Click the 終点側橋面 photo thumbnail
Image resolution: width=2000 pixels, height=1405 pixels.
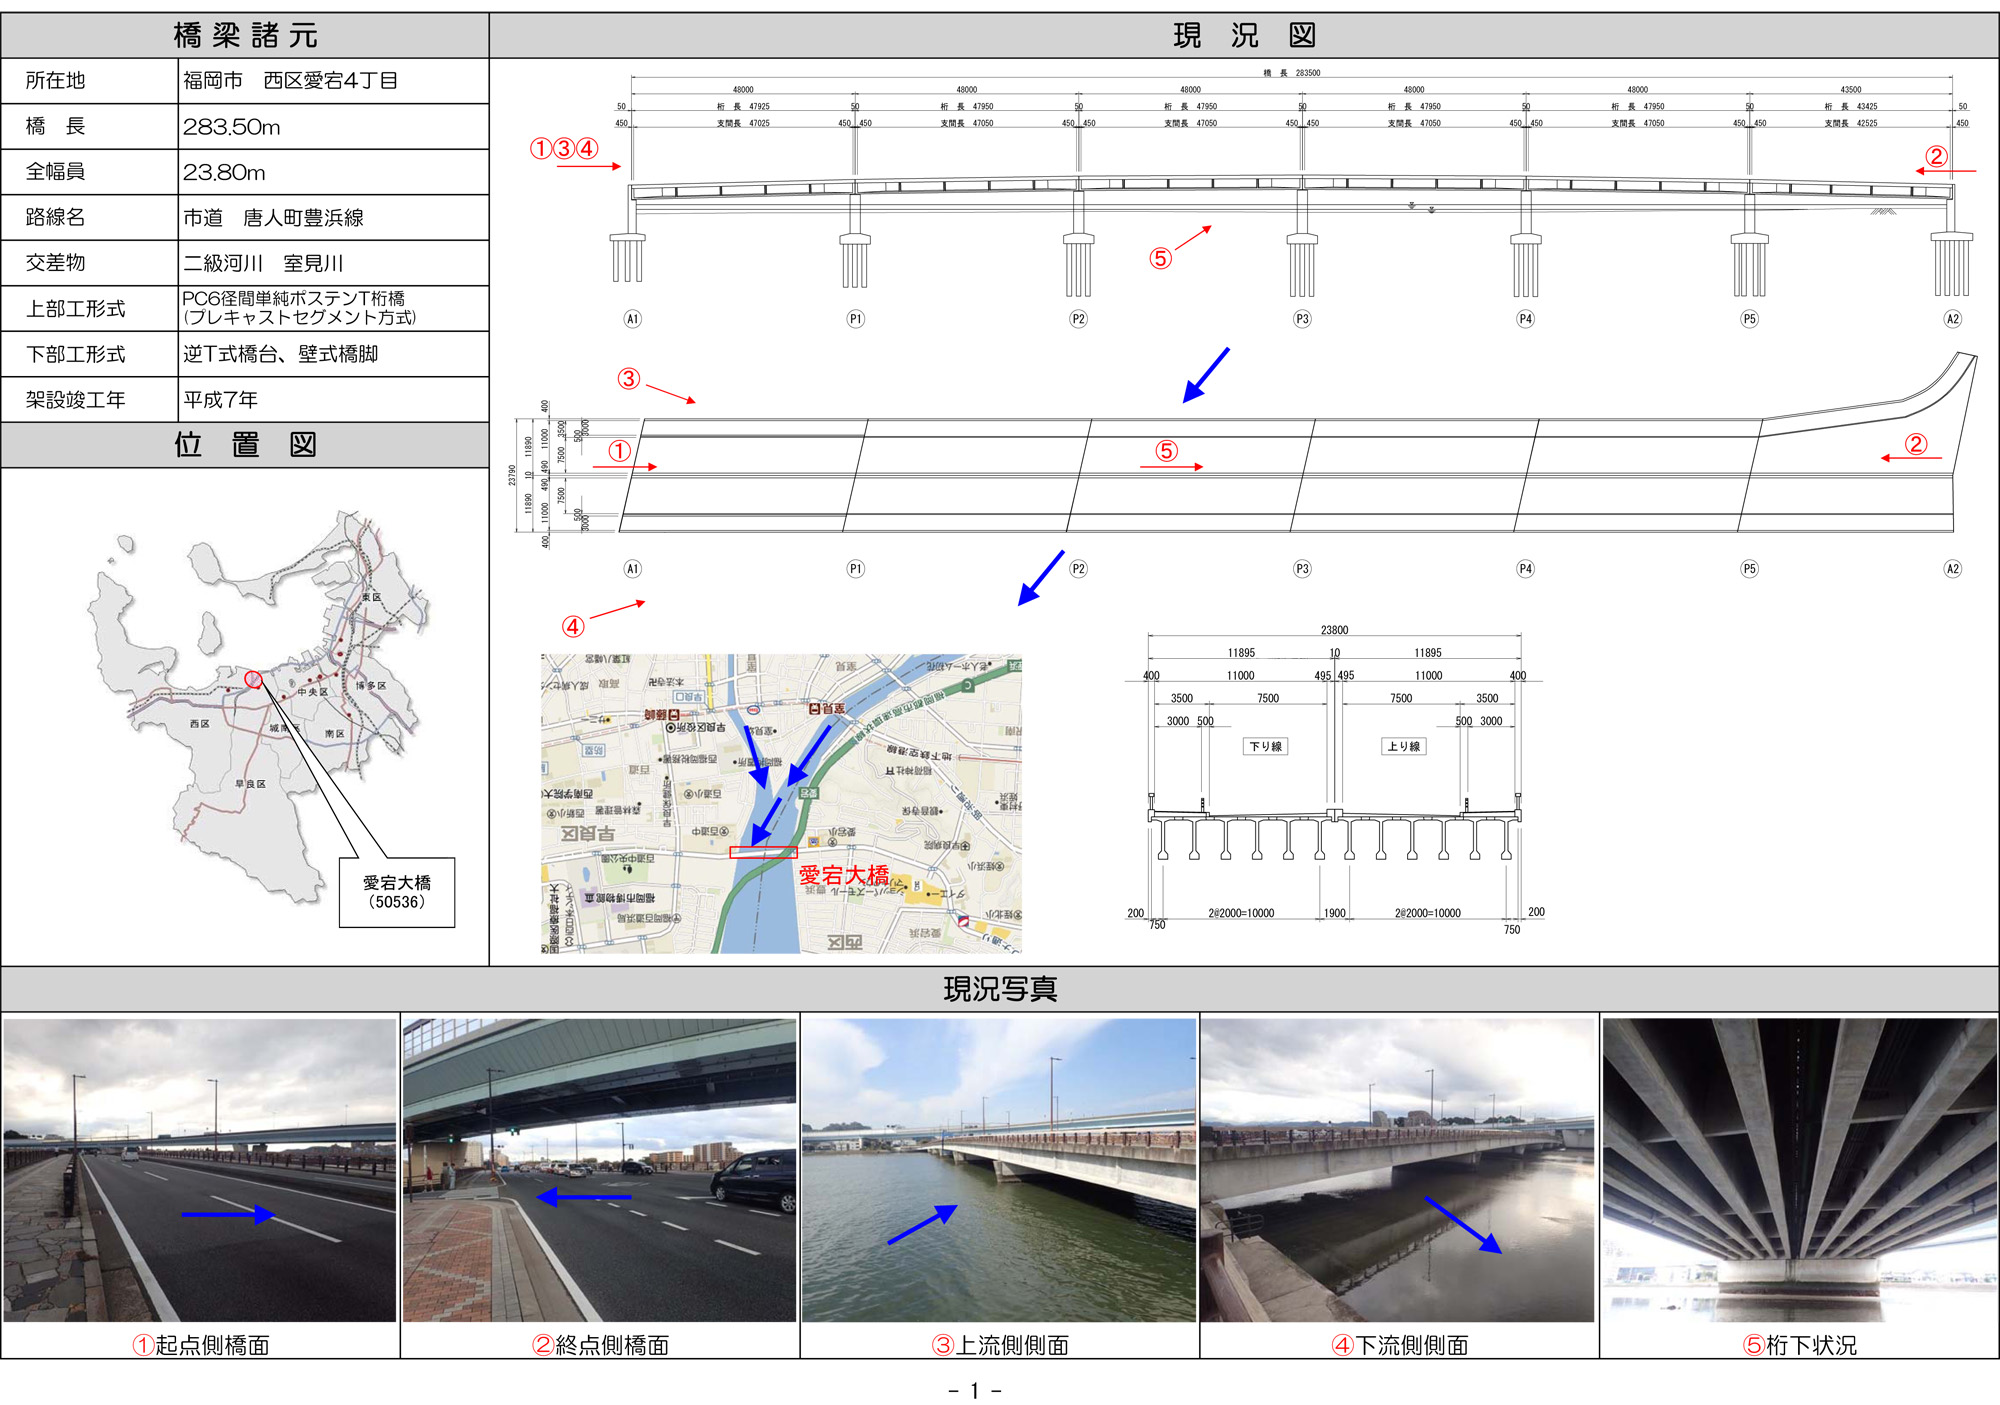click(x=600, y=1168)
